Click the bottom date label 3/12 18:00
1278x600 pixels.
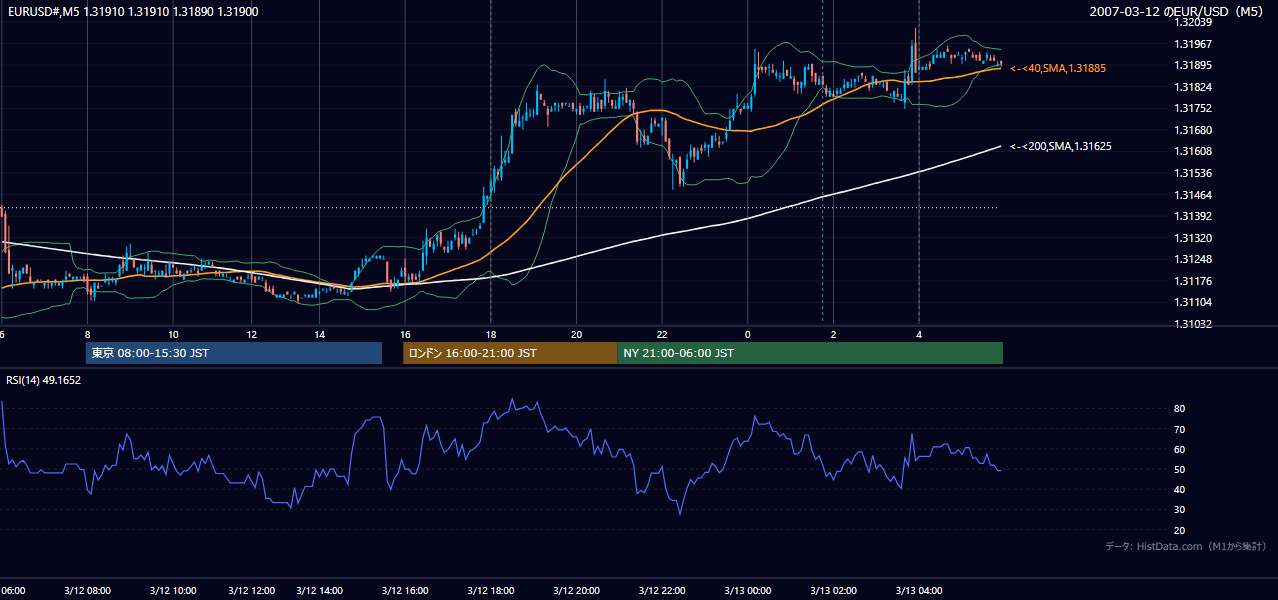click(491, 590)
